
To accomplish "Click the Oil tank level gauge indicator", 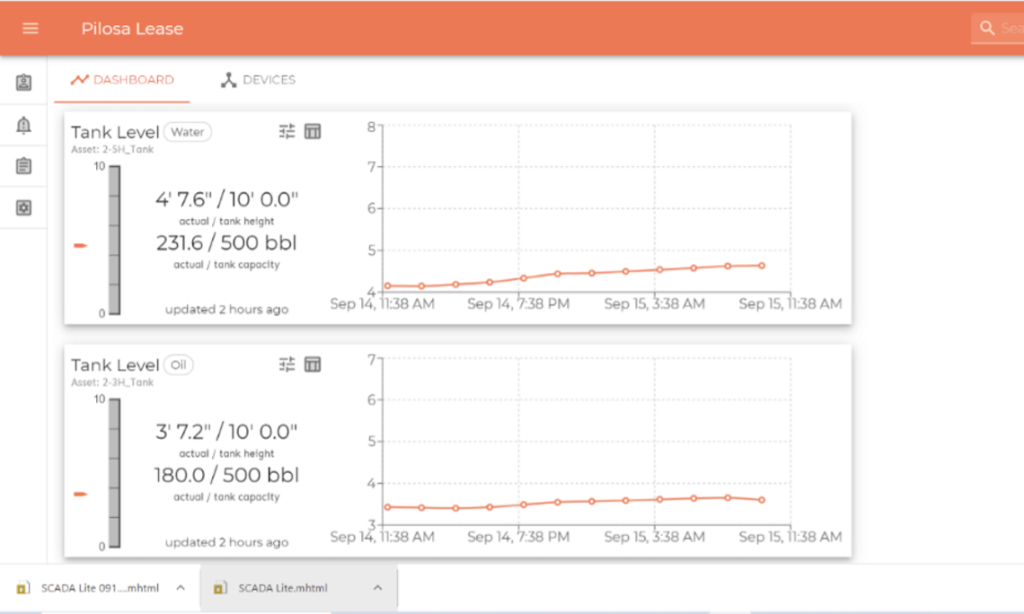I will pyautogui.click(x=82, y=493).
